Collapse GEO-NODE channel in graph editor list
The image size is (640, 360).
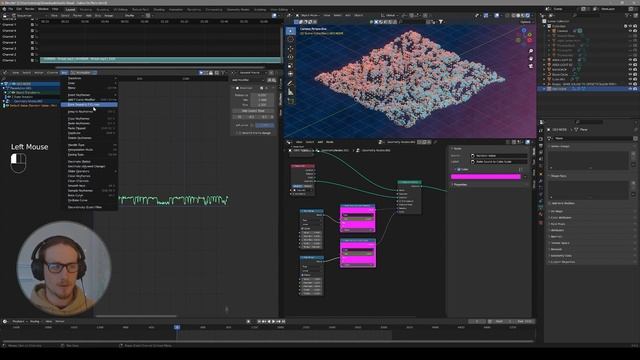pyautogui.click(x=2, y=84)
